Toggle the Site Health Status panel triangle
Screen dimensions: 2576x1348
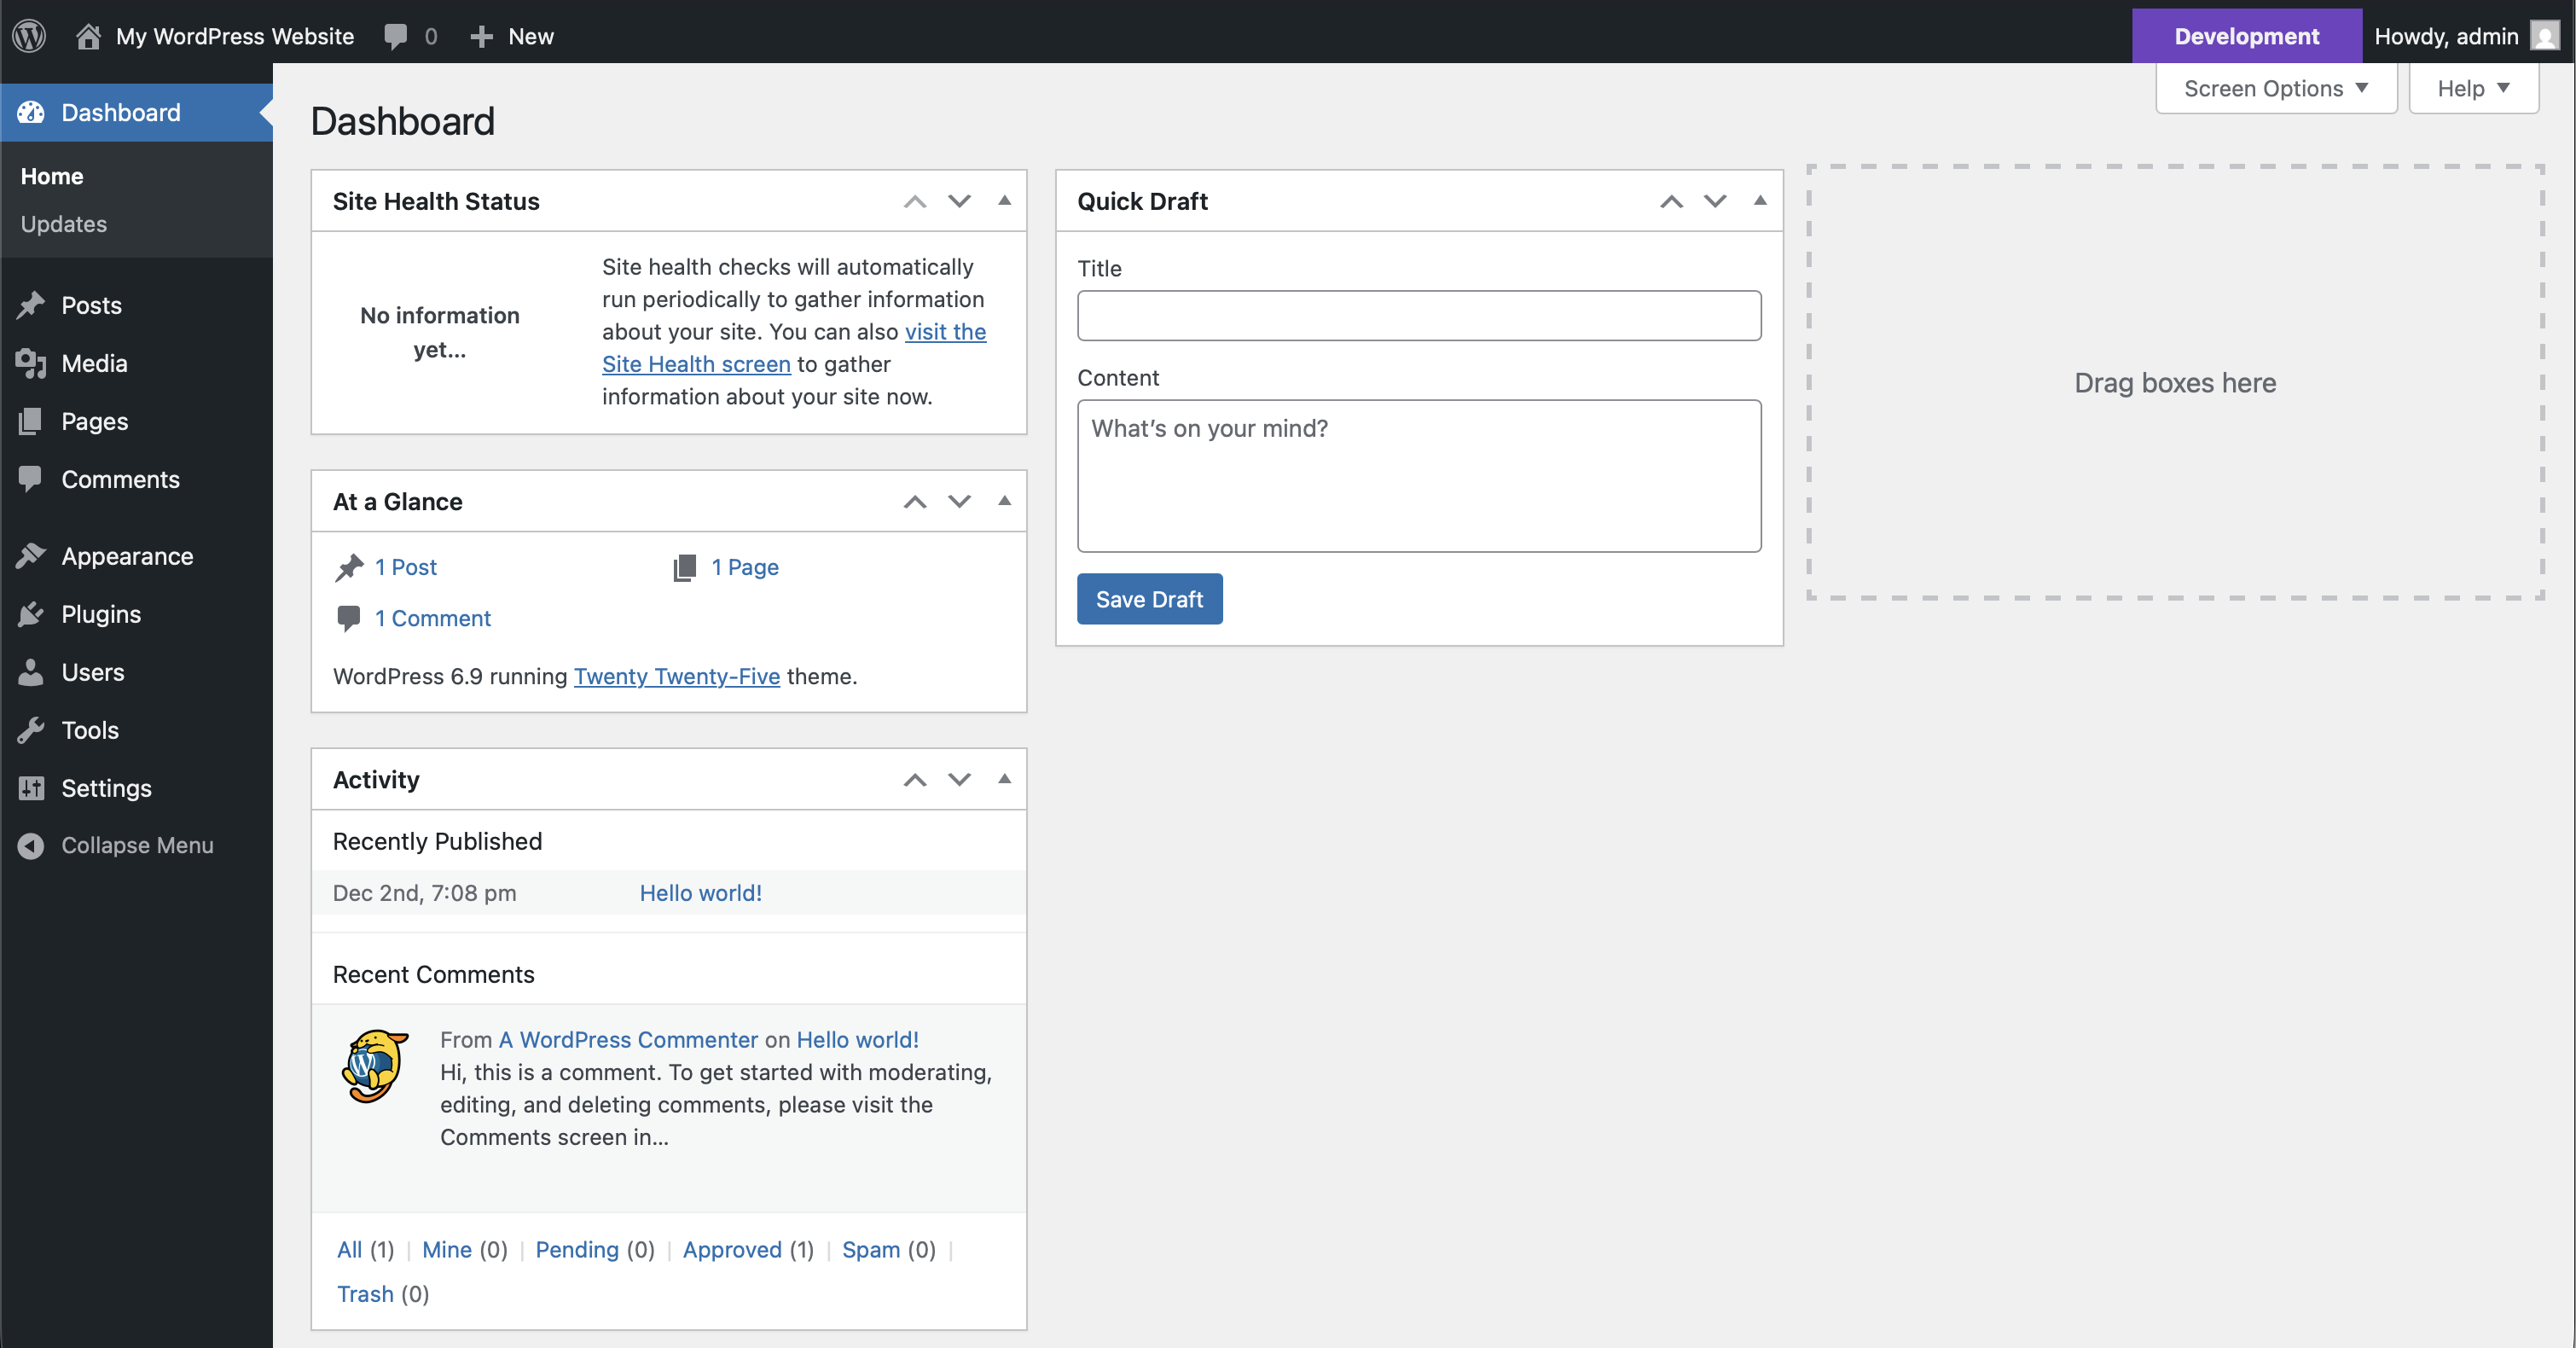click(1004, 201)
